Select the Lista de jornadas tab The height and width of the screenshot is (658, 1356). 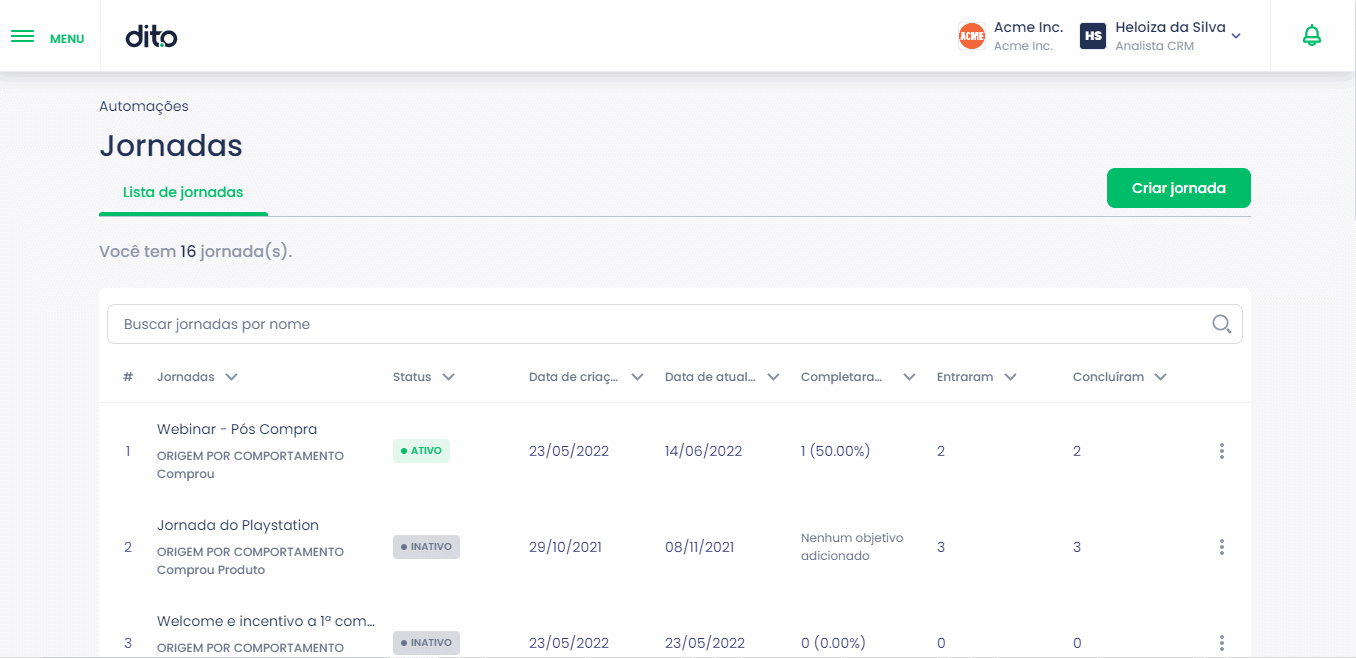183,192
